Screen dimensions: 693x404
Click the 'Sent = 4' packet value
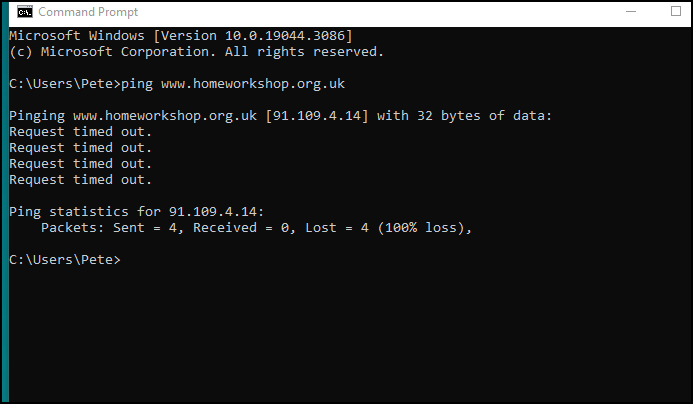click(147, 228)
